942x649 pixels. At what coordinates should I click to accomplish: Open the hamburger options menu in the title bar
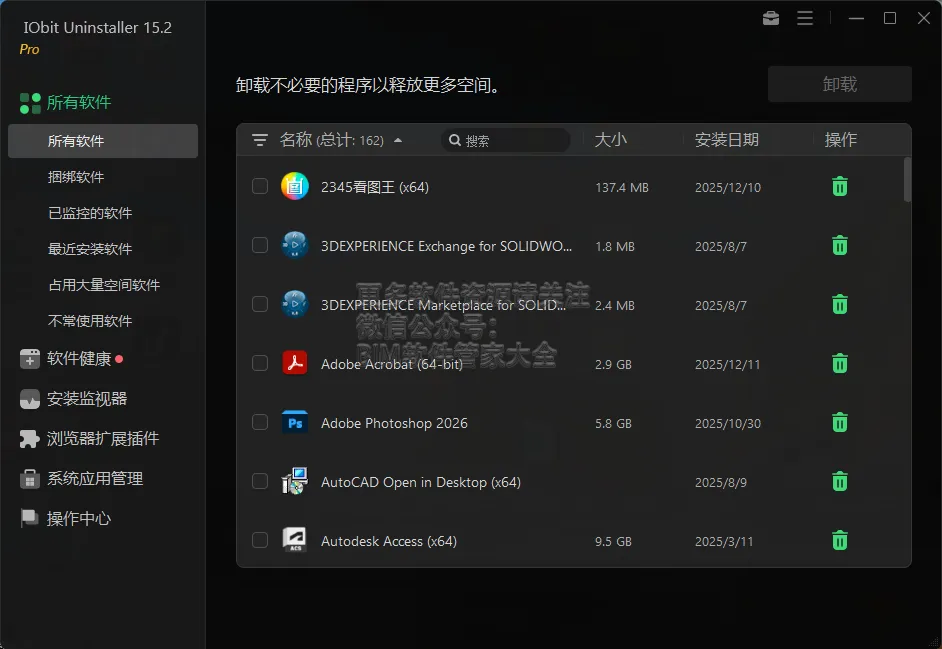point(805,19)
